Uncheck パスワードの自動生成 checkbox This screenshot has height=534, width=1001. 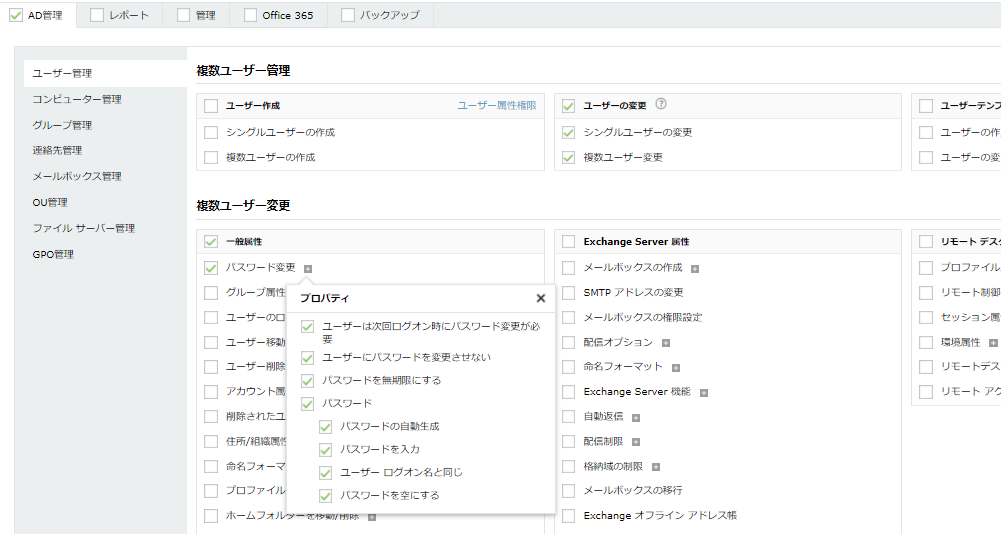click(326, 427)
